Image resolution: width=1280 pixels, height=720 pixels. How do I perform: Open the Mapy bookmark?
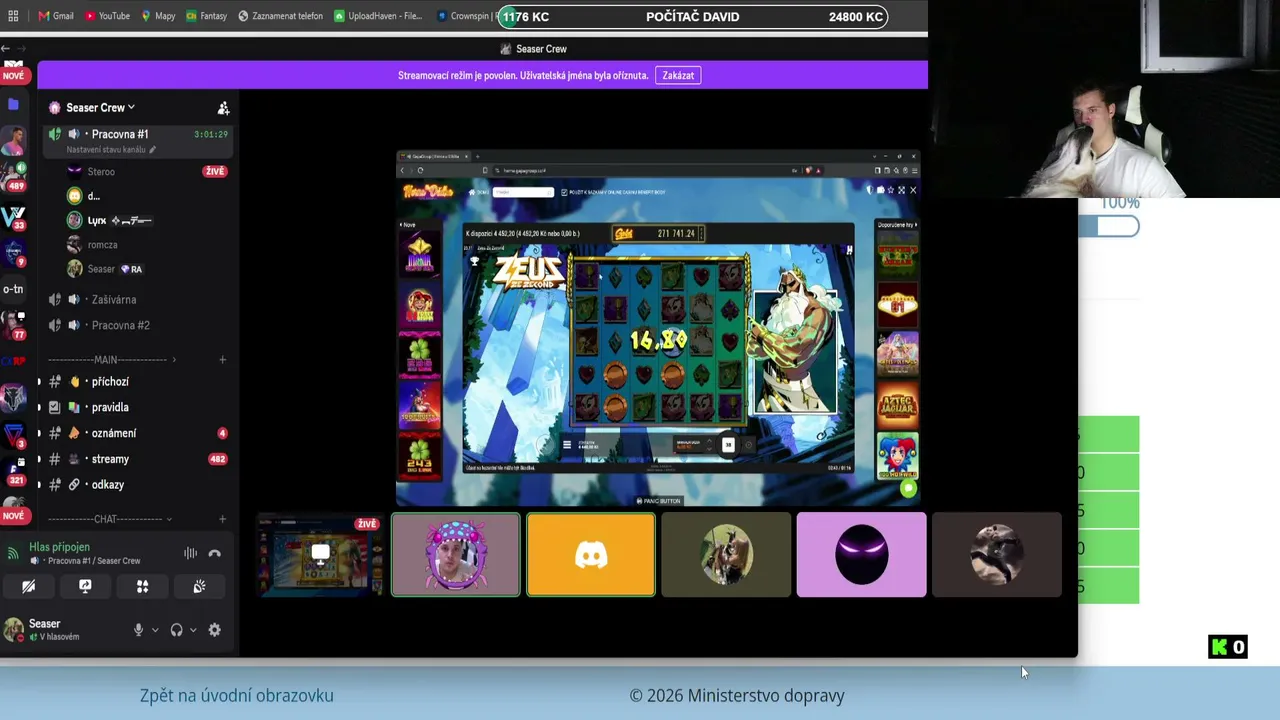(x=158, y=16)
